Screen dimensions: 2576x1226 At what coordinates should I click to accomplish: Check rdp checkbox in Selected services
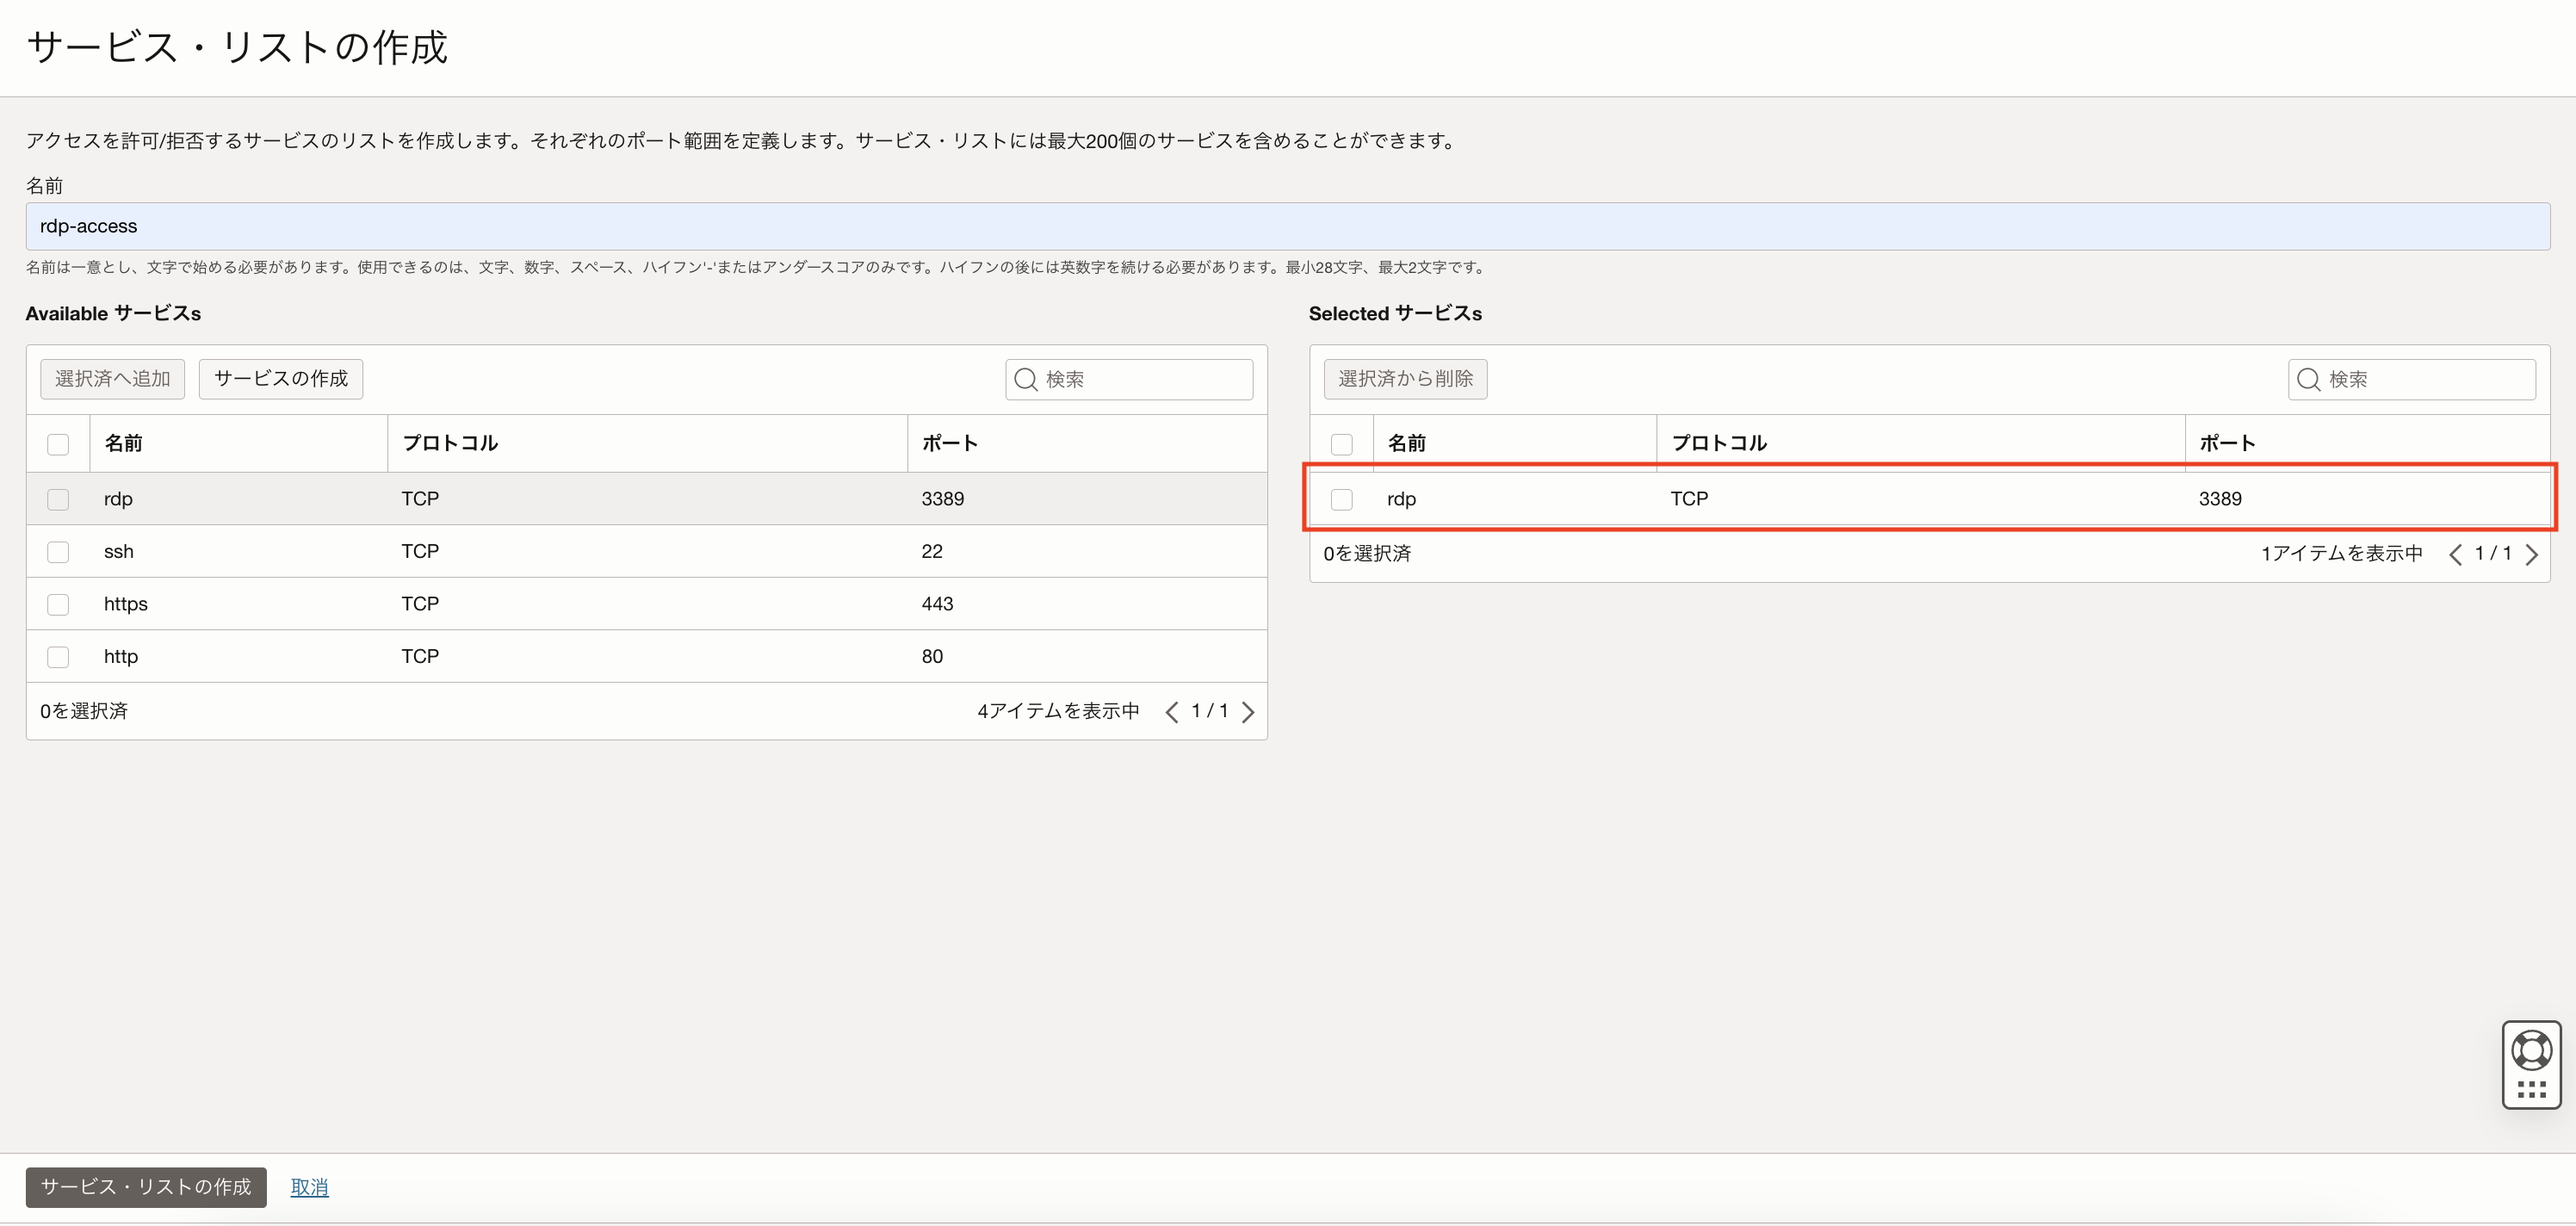1341,499
